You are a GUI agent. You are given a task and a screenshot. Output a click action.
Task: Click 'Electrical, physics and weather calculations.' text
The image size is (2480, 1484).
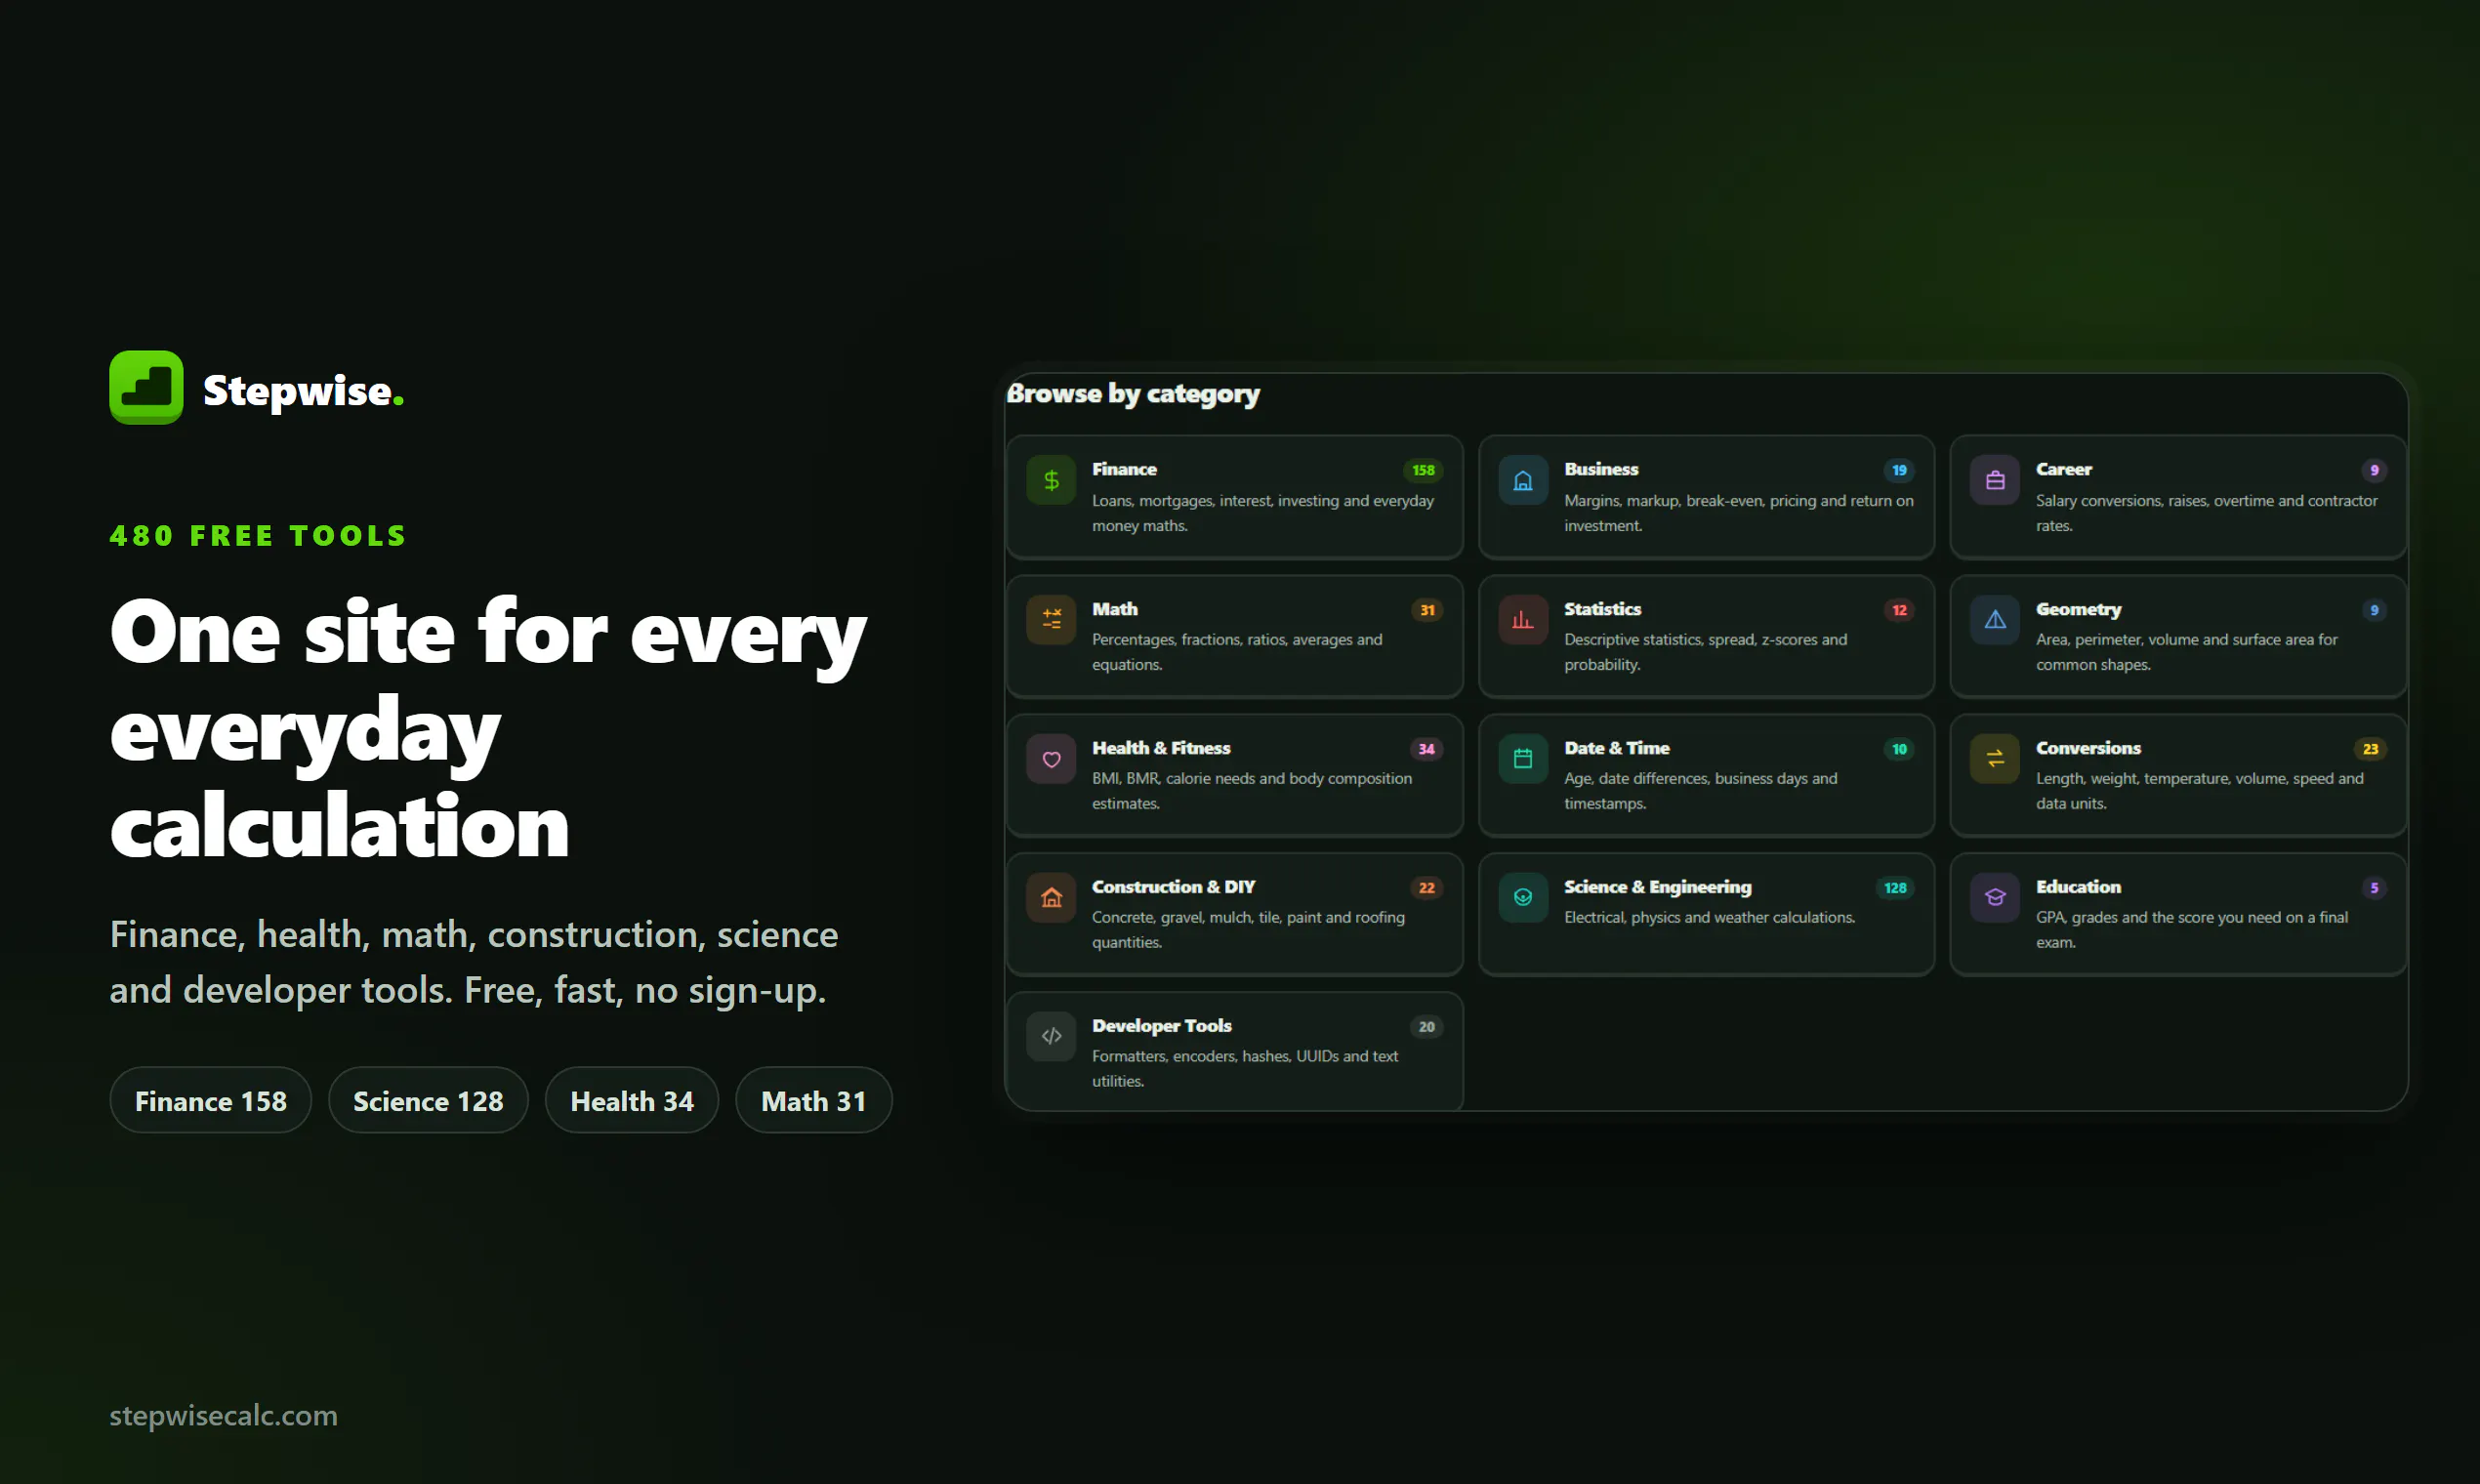tap(1709, 917)
